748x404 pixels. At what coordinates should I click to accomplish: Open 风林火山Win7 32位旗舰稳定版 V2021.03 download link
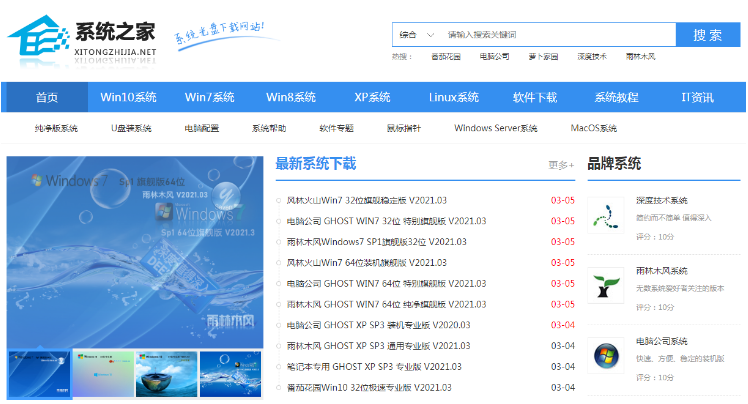pos(366,199)
